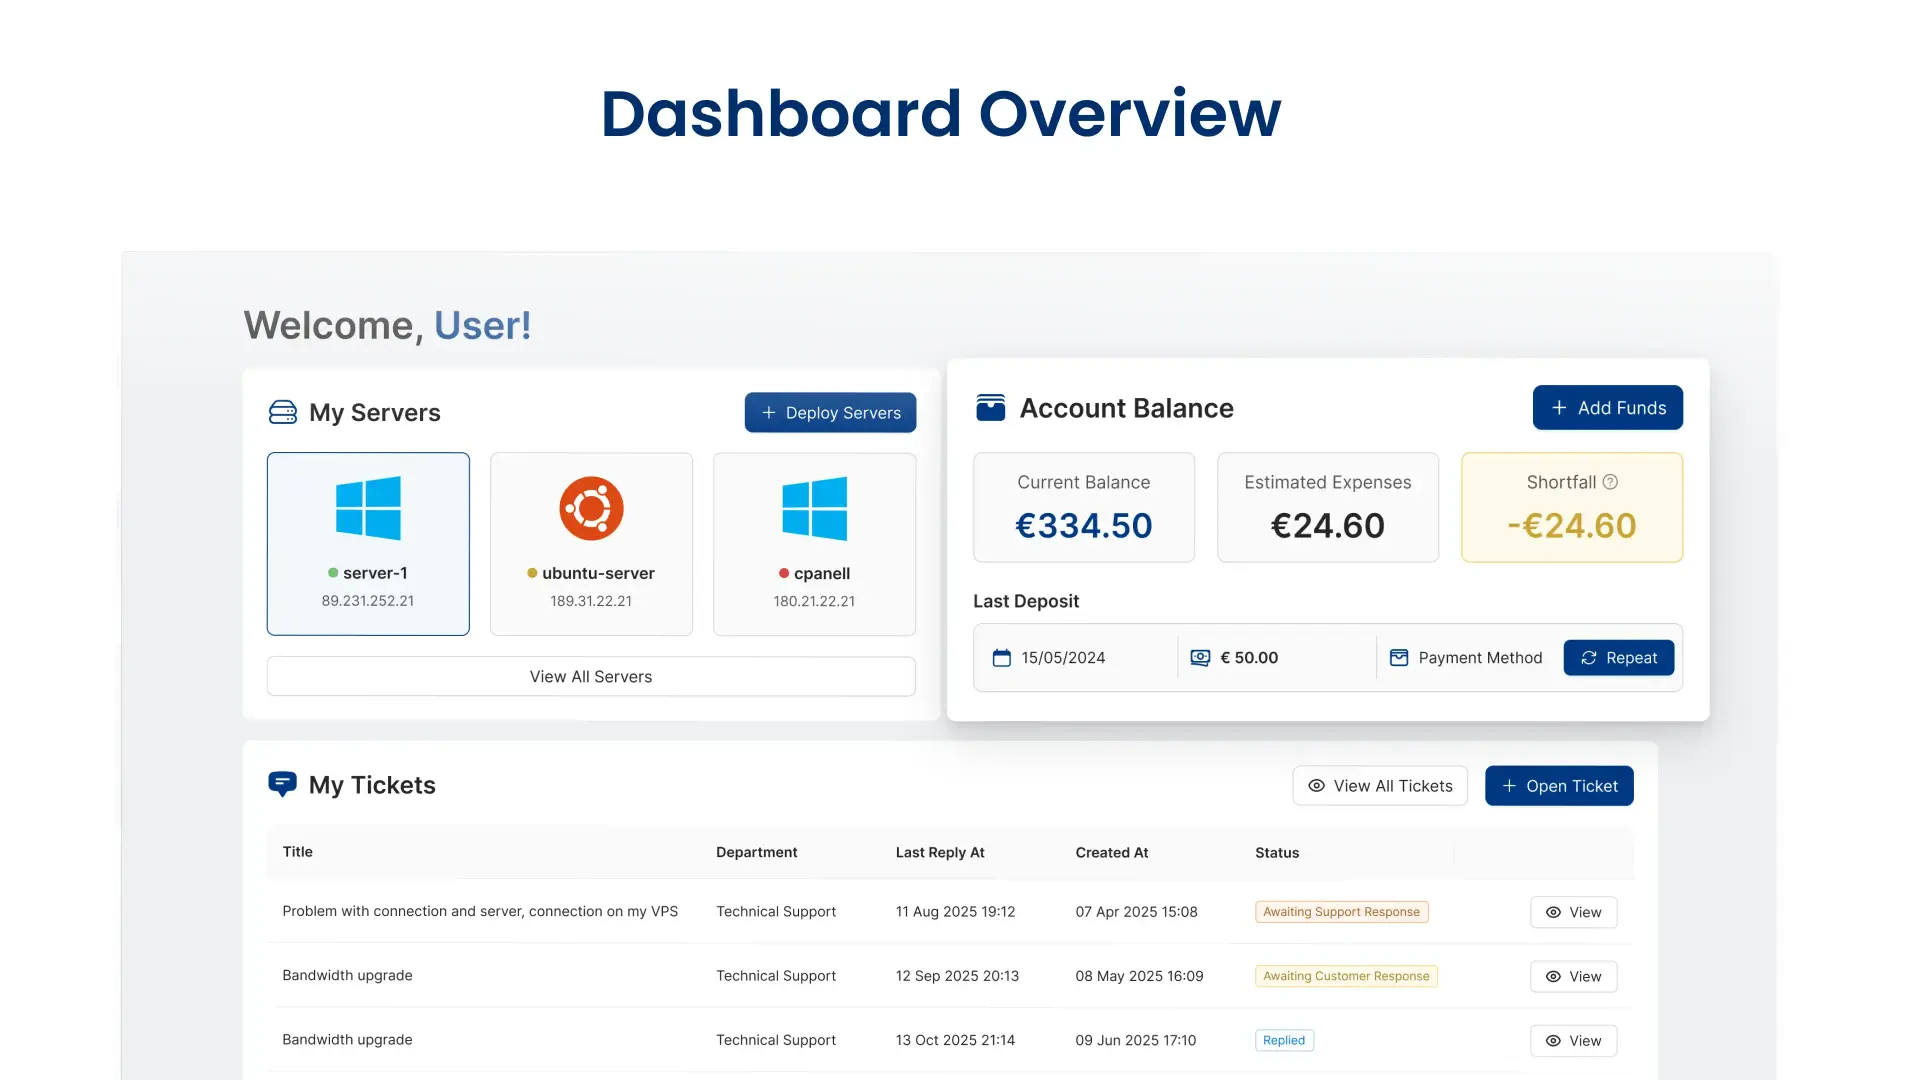Select the Windows icon for server-1
Viewport: 1920px width, 1080px height.
pos(368,508)
